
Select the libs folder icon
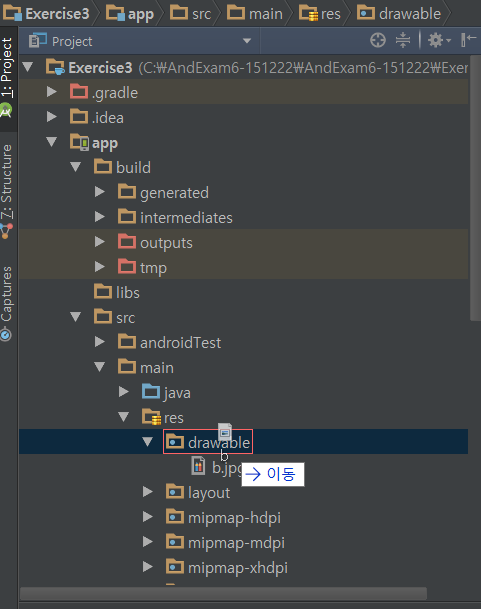[x=103, y=291]
